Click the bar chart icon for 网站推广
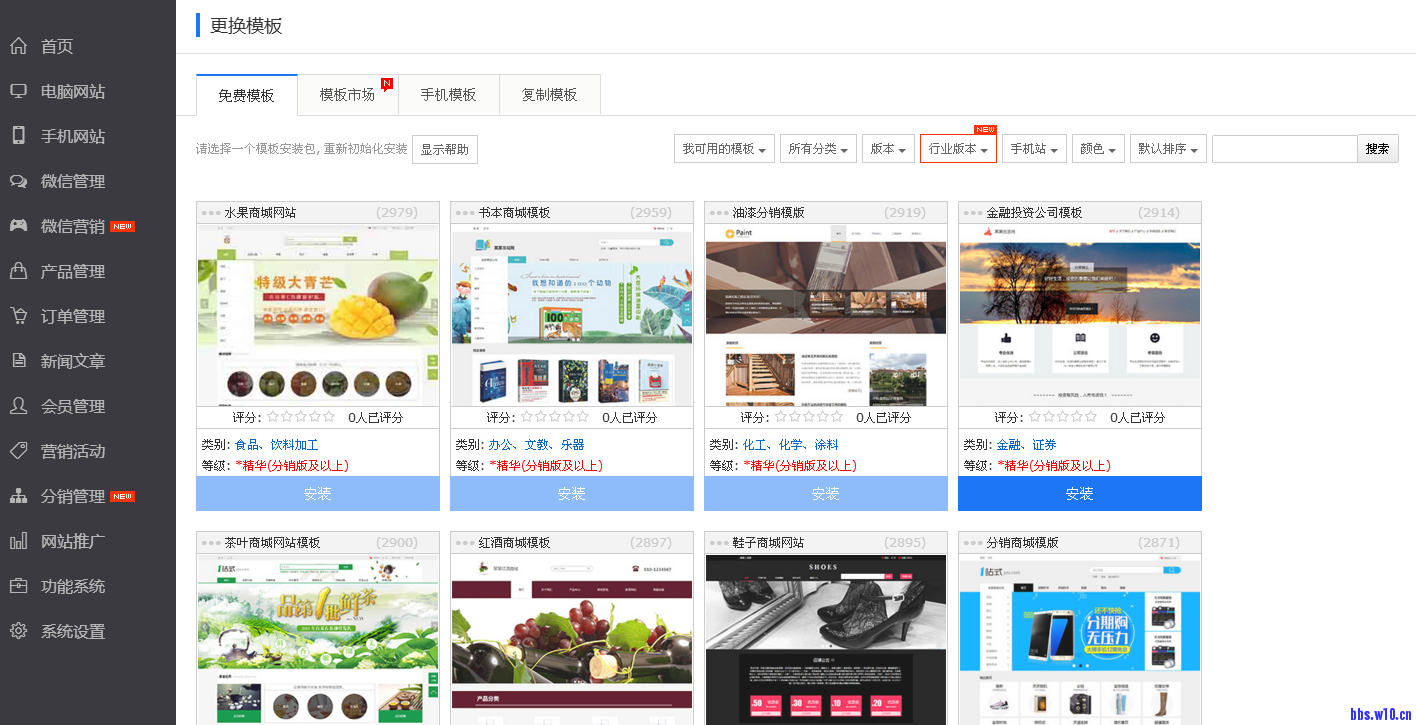The width and height of the screenshot is (1416, 725). (x=18, y=541)
